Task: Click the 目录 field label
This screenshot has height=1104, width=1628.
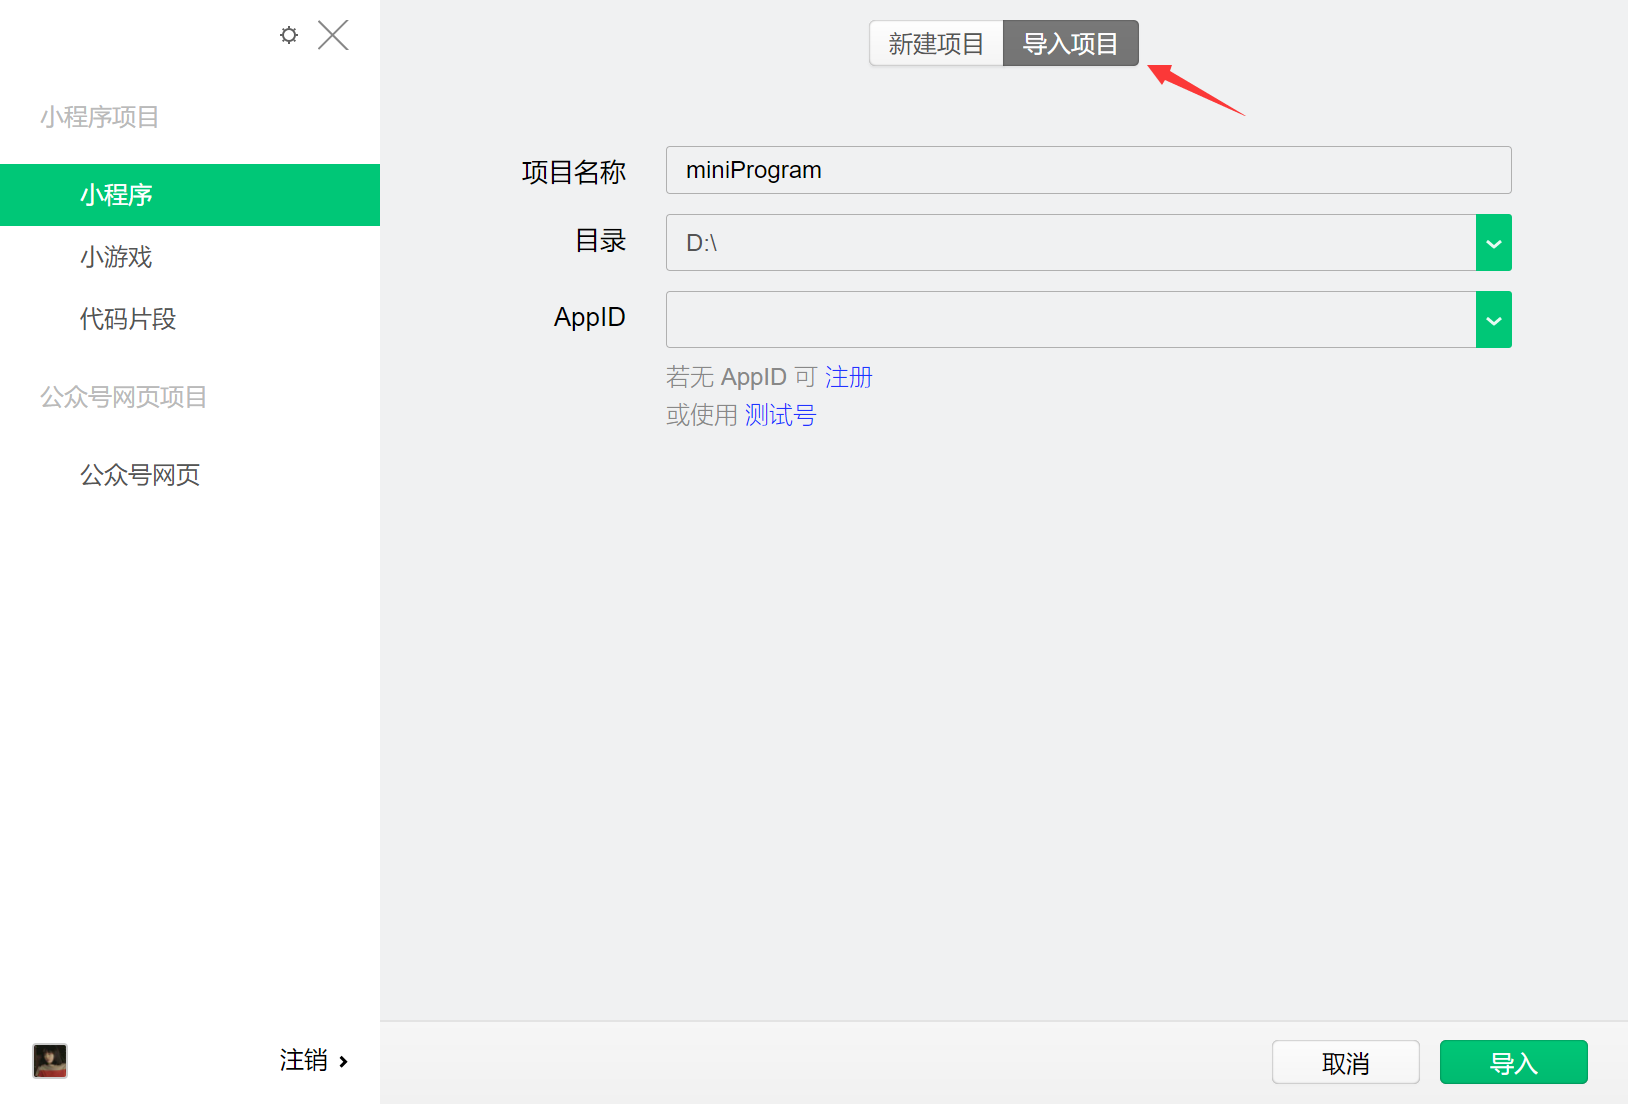Action: tap(600, 241)
